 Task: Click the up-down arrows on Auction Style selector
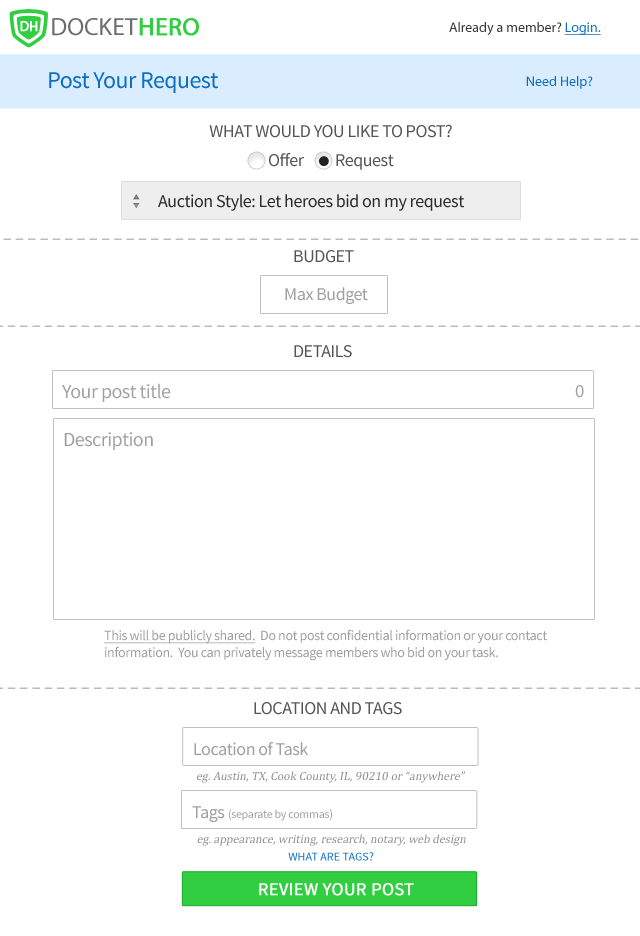coord(136,201)
